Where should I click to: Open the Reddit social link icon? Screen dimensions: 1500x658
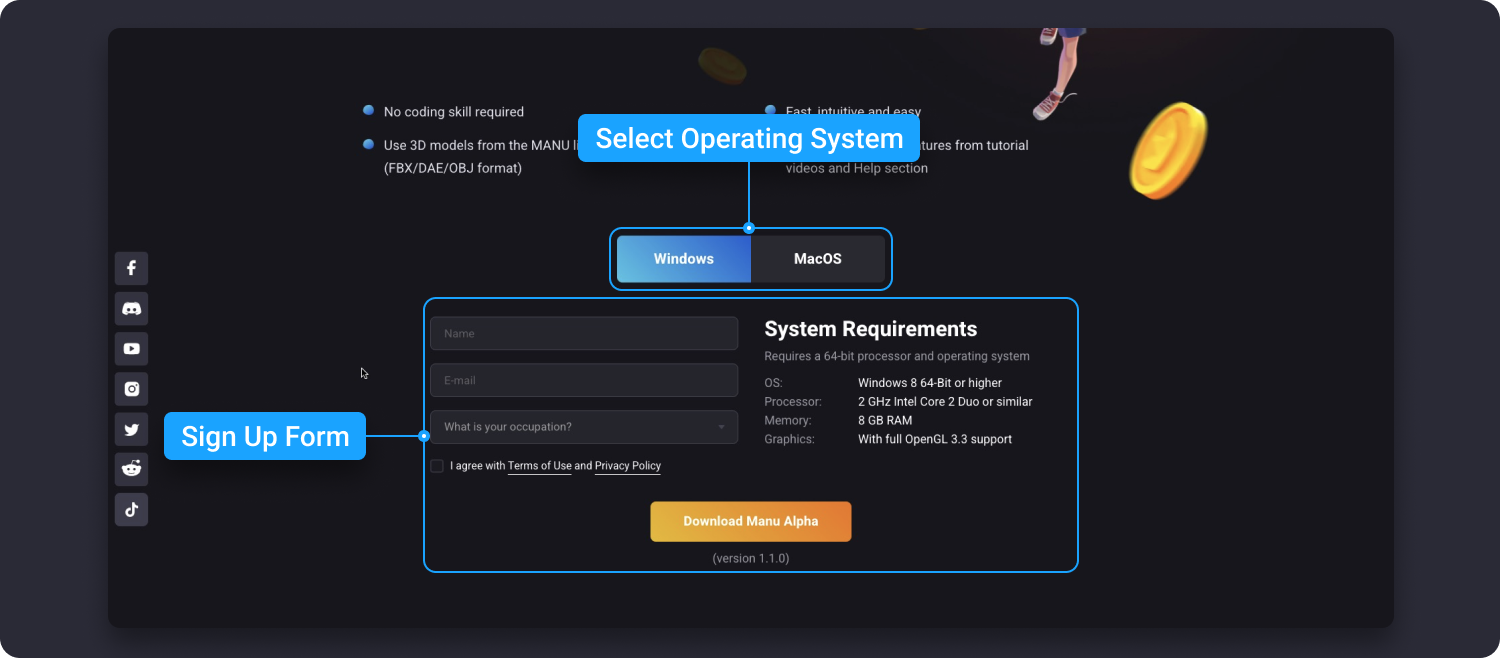click(x=131, y=469)
